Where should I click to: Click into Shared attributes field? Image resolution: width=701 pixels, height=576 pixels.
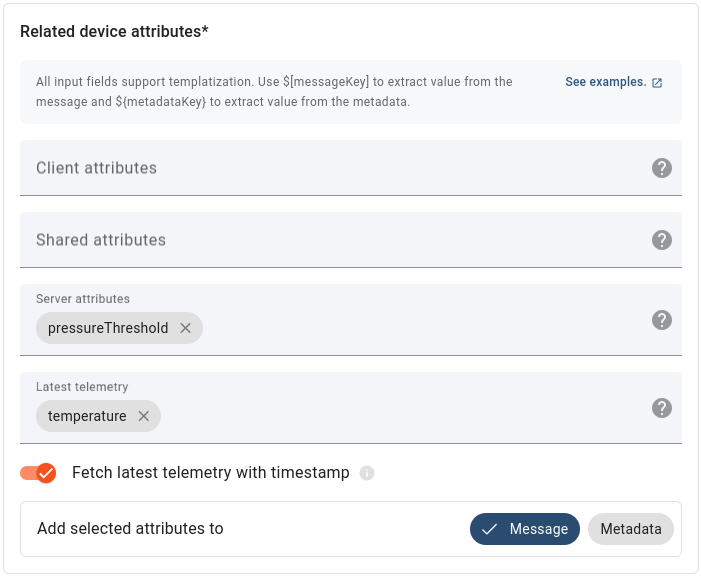coord(330,240)
